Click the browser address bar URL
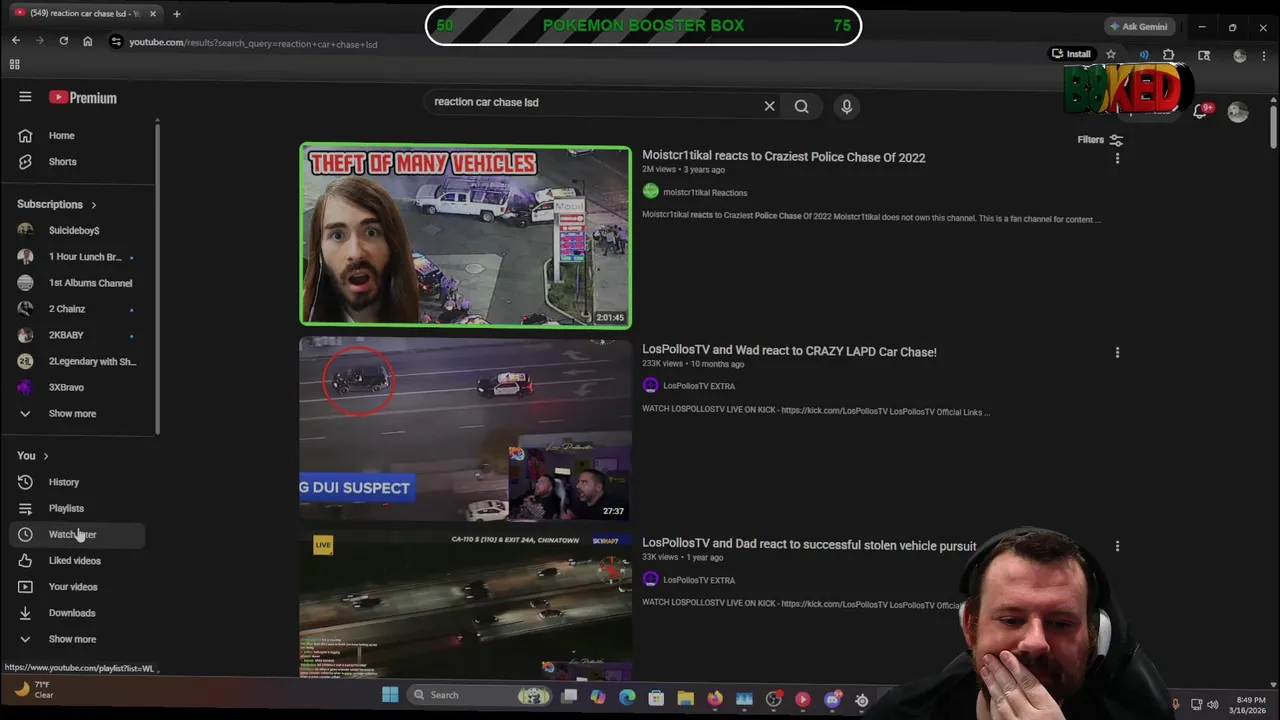 pos(253,43)
